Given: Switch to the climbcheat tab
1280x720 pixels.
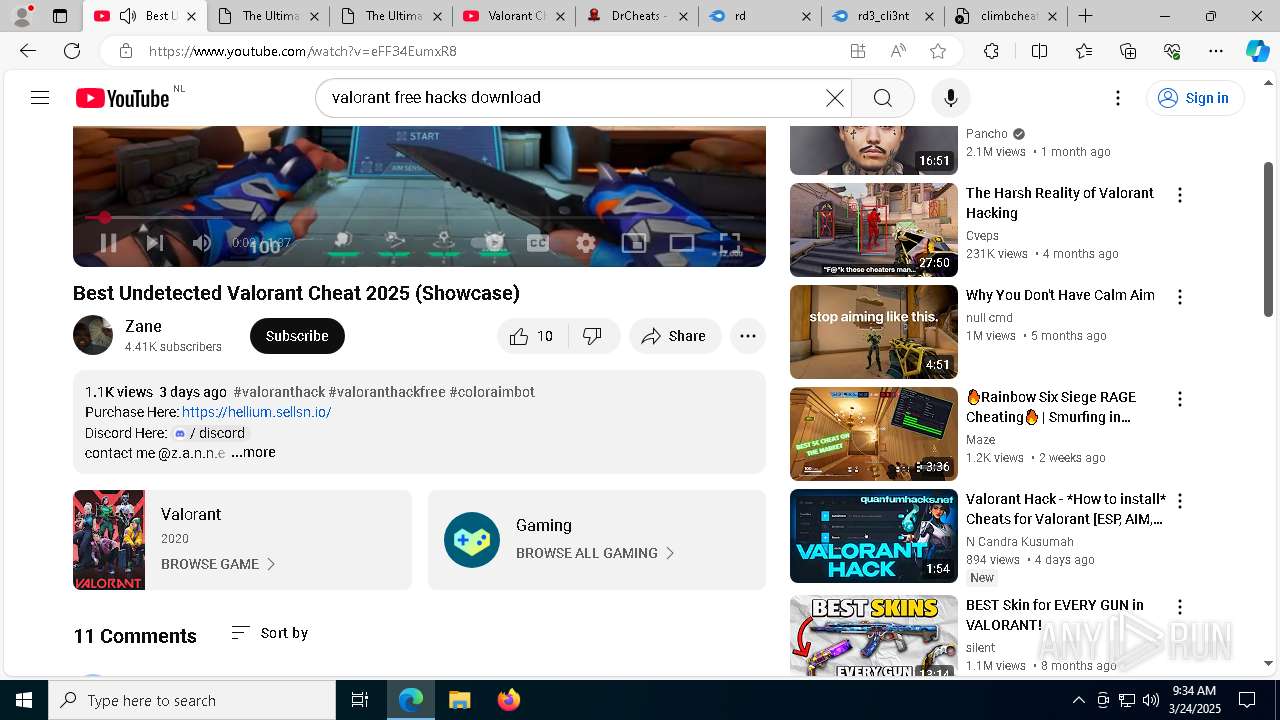Looking at the screenshot, I should click(1006, 16).
